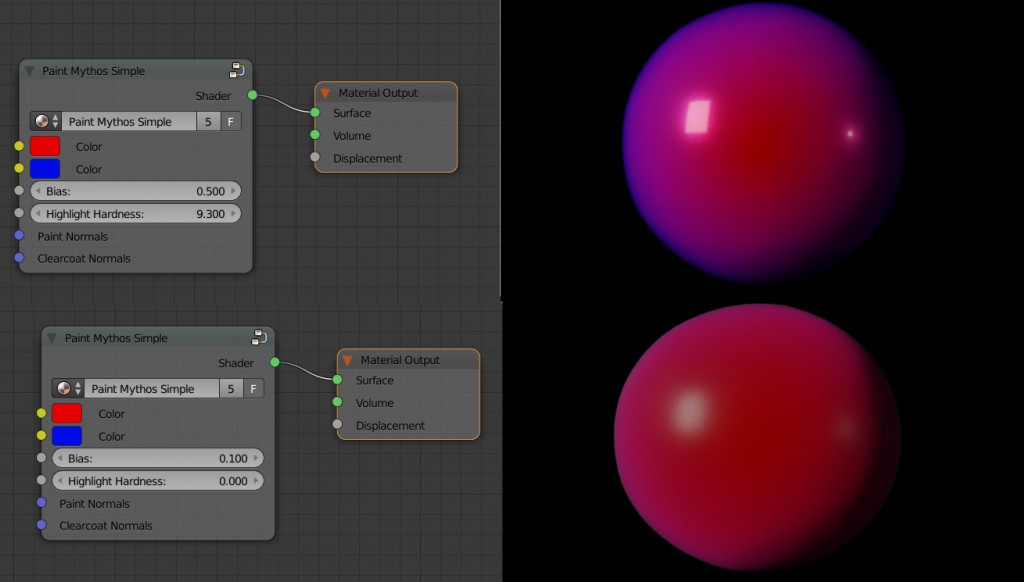Viewport: 1024px width, 582px height.
Task: Collapse the Paint Mythos Simple node with Bias 0.500
Action: click(29, 71)
